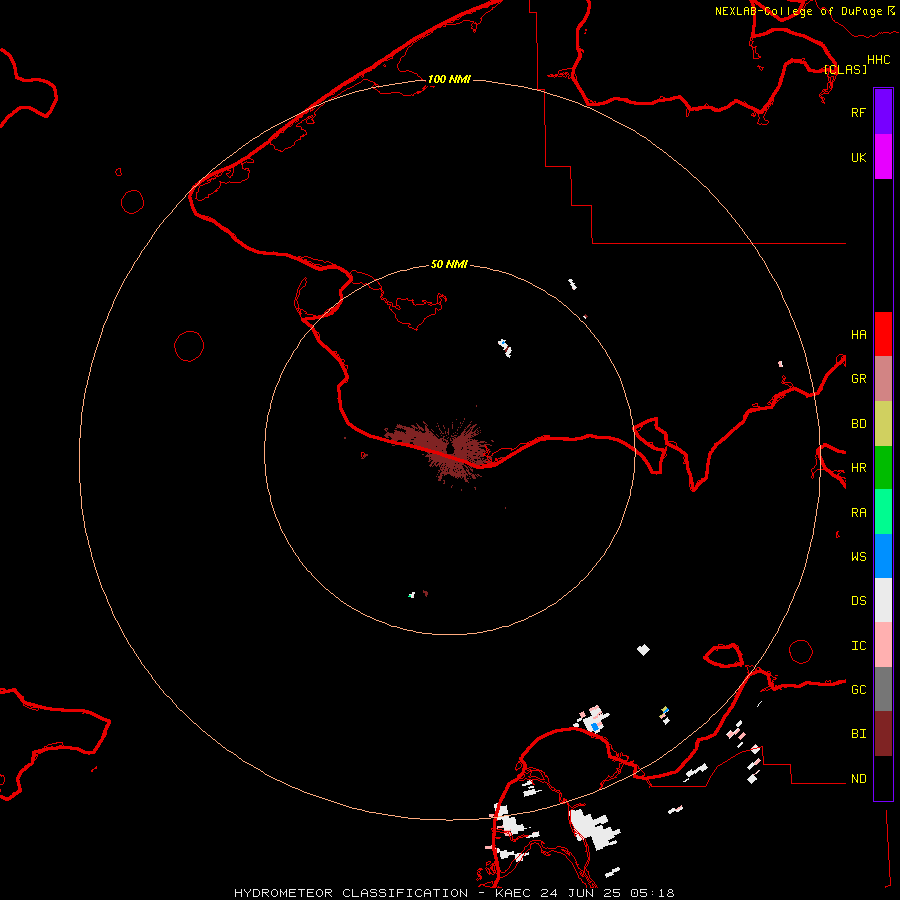The image size is (900, 900).
Task: Select the GC gray legend swatch
Action: [883, 689]
